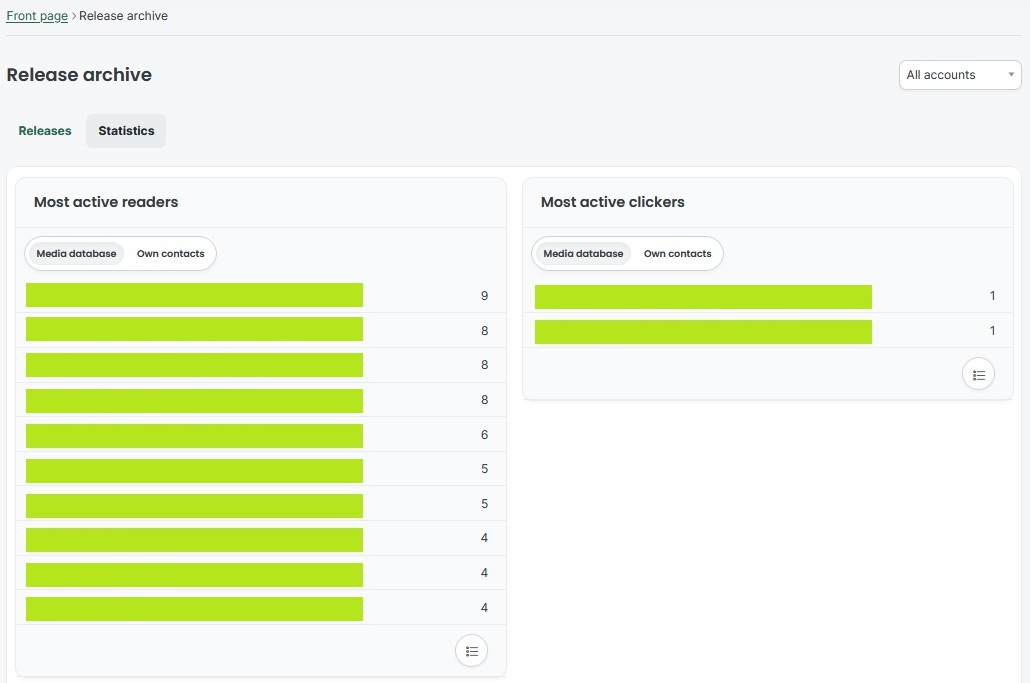The width and height of the screenshot is (1030, 683).
Task: Click the reader bar with count 6
Action: click(x=194, y=436)
